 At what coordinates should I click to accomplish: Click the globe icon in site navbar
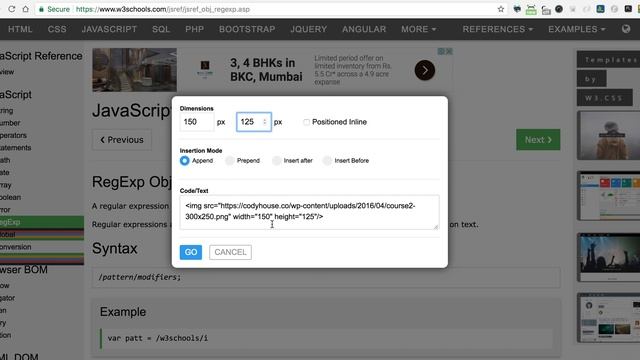click(x=626, y=29)
